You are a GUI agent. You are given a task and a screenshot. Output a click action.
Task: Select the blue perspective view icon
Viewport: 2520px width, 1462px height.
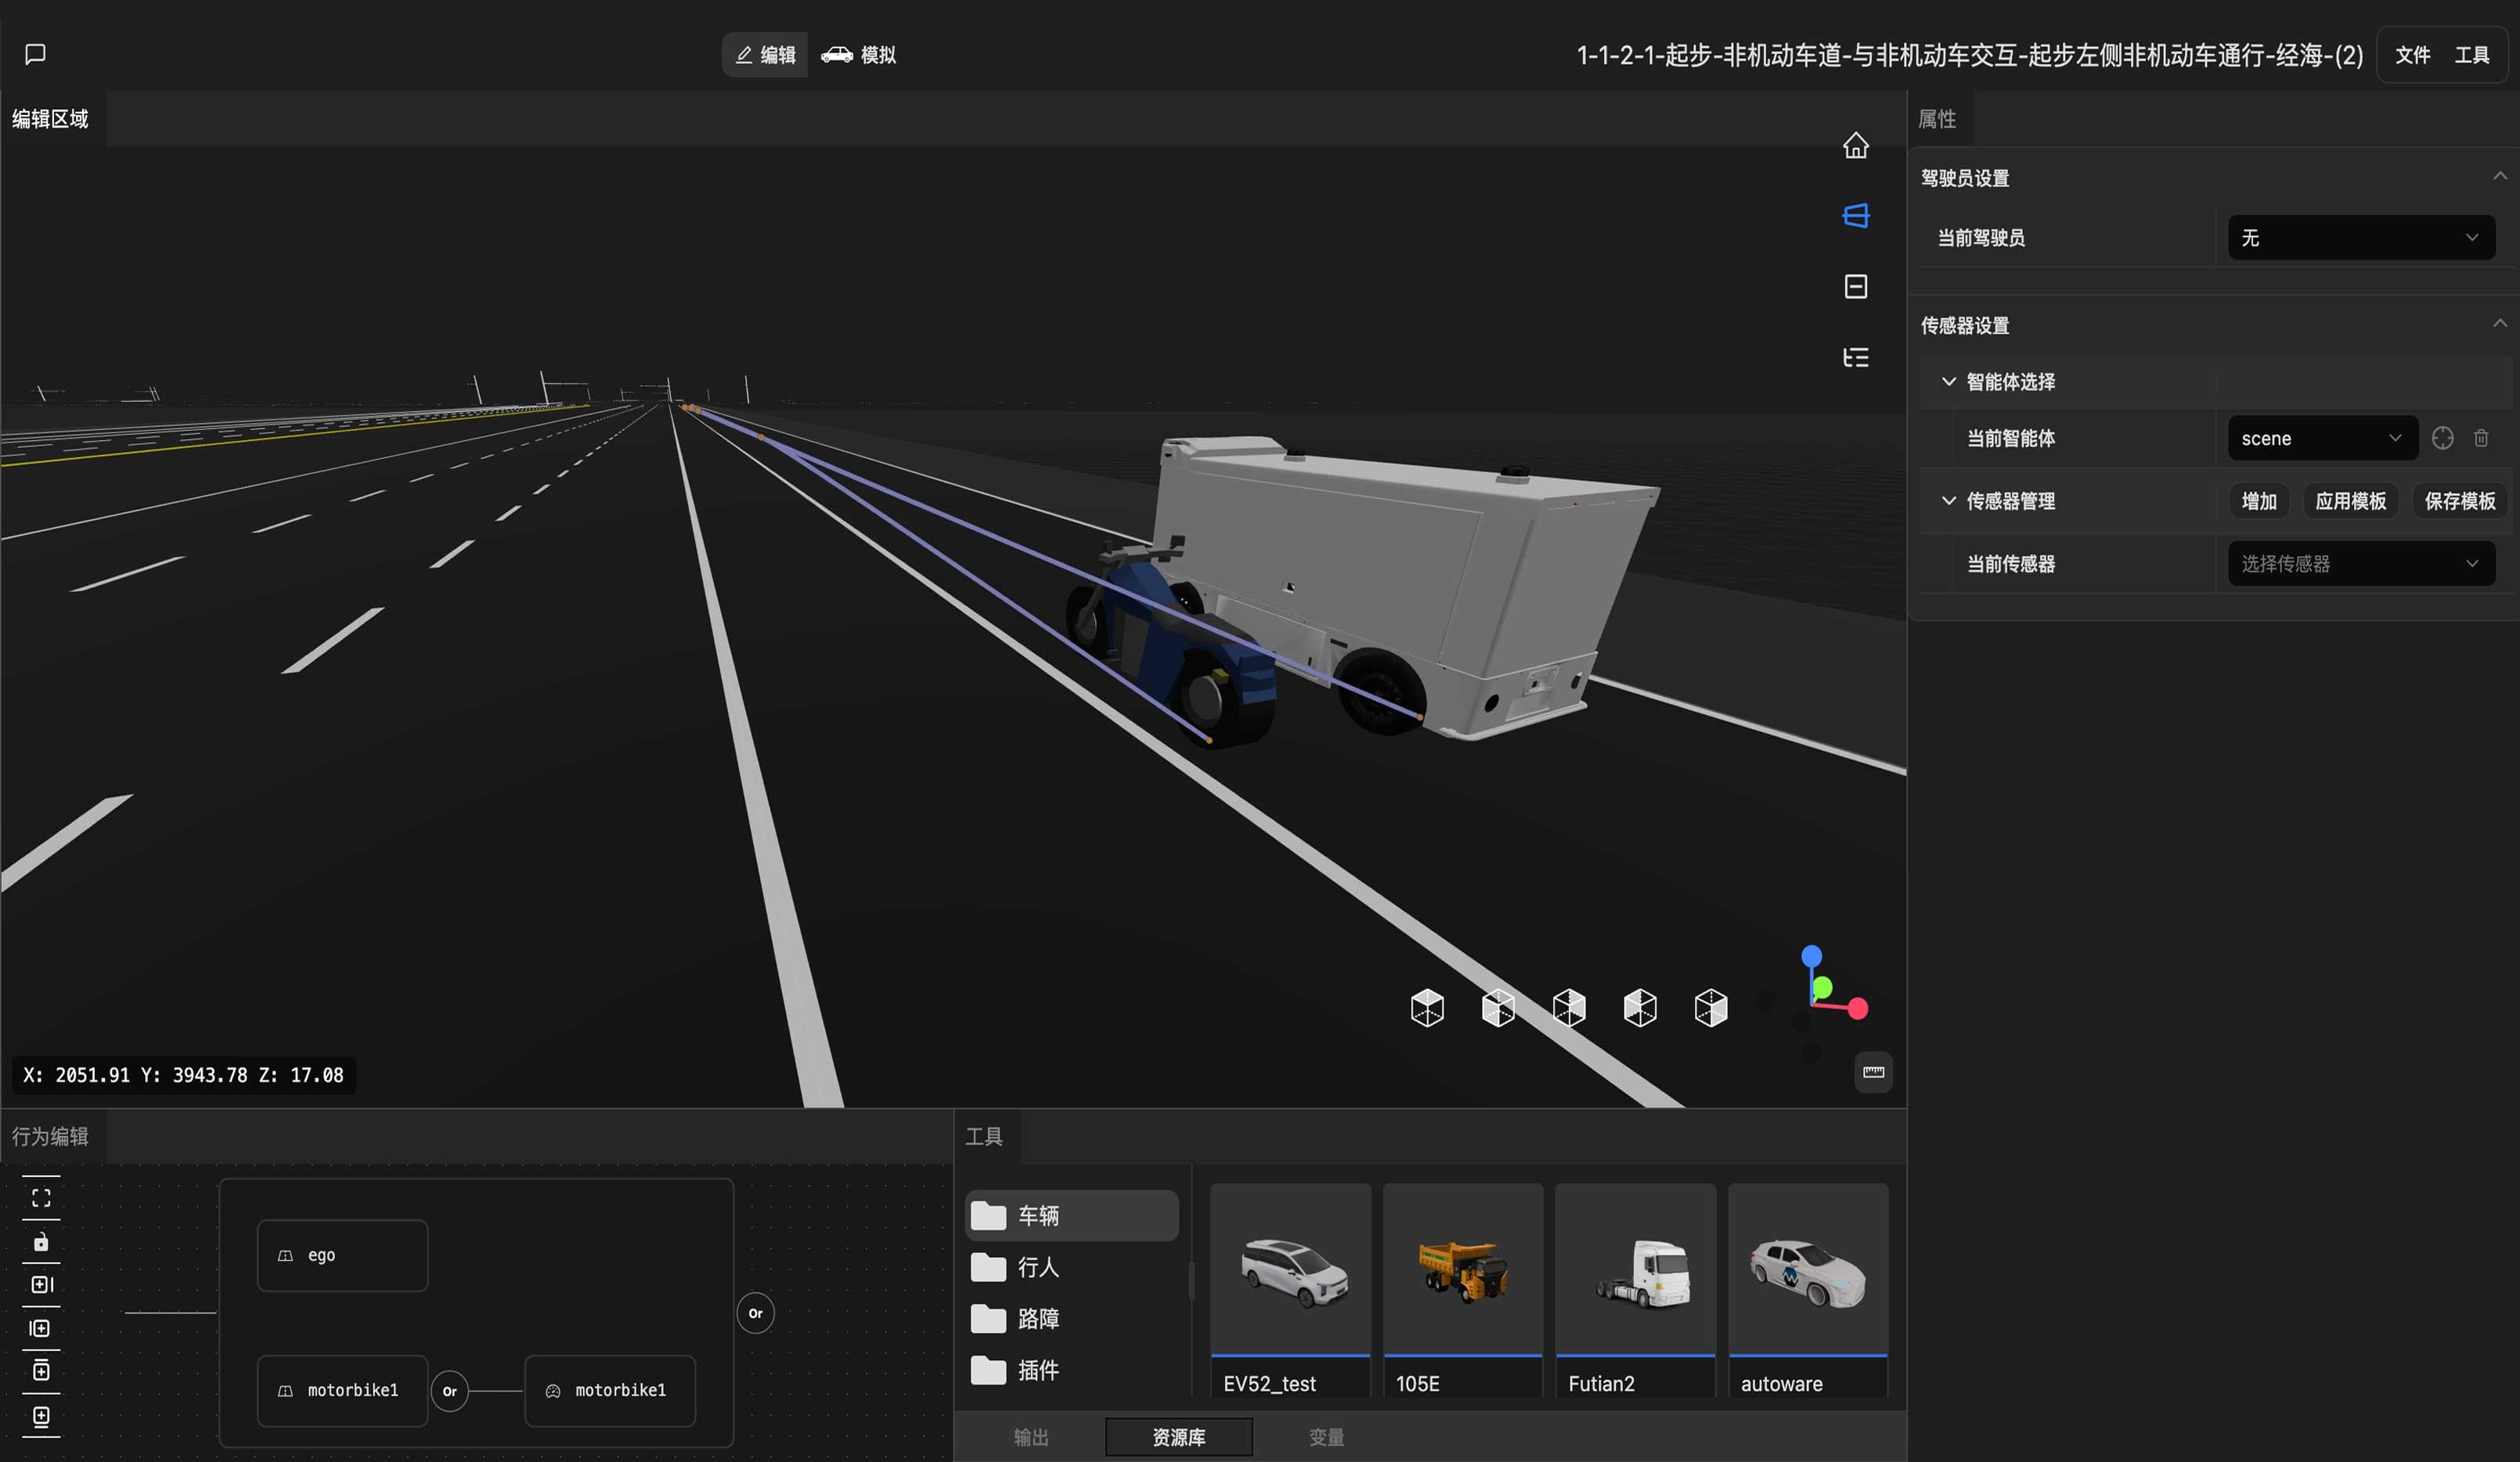point(1855,216)
